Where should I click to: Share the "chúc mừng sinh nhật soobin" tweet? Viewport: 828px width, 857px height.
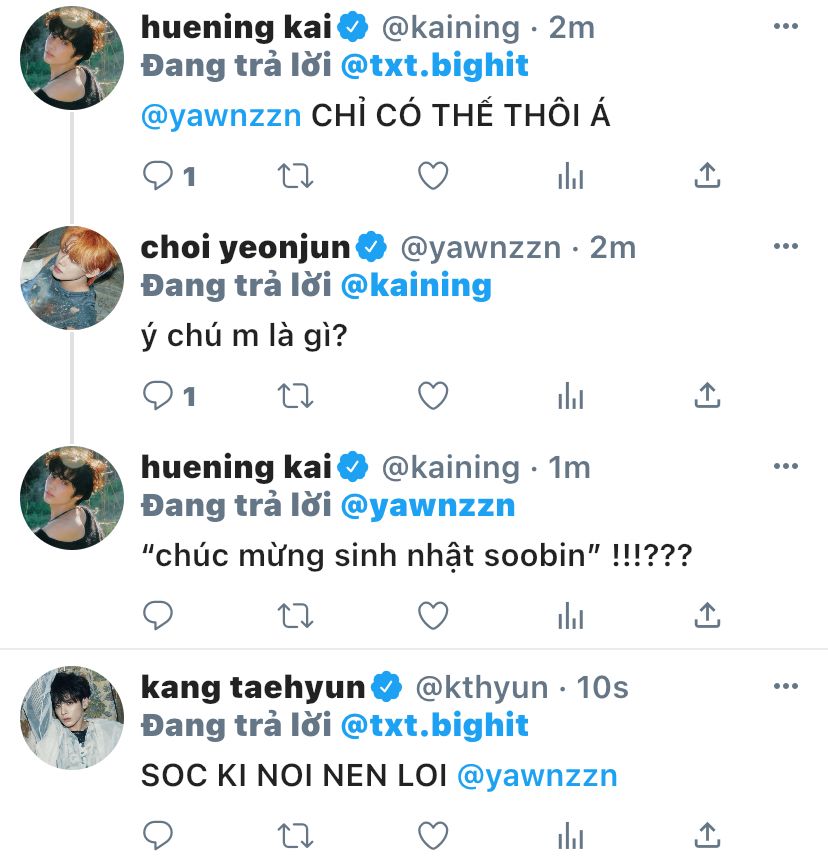pos(707,616)
